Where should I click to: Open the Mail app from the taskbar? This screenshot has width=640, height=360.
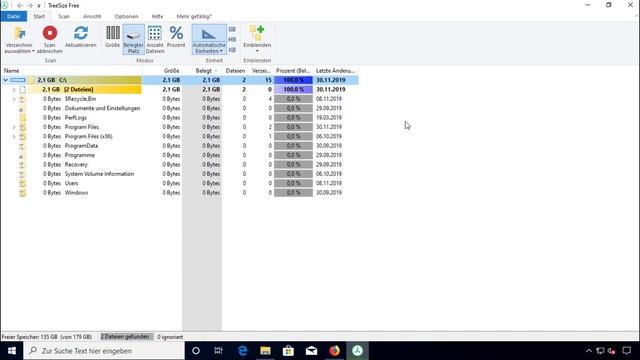(311, 351)
